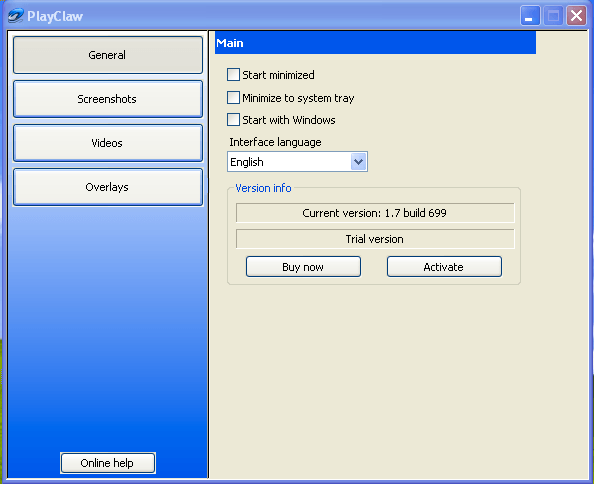Viewport: 594px width, 484px height.
Task: Click the Interface language label
Action: [275, 142]
